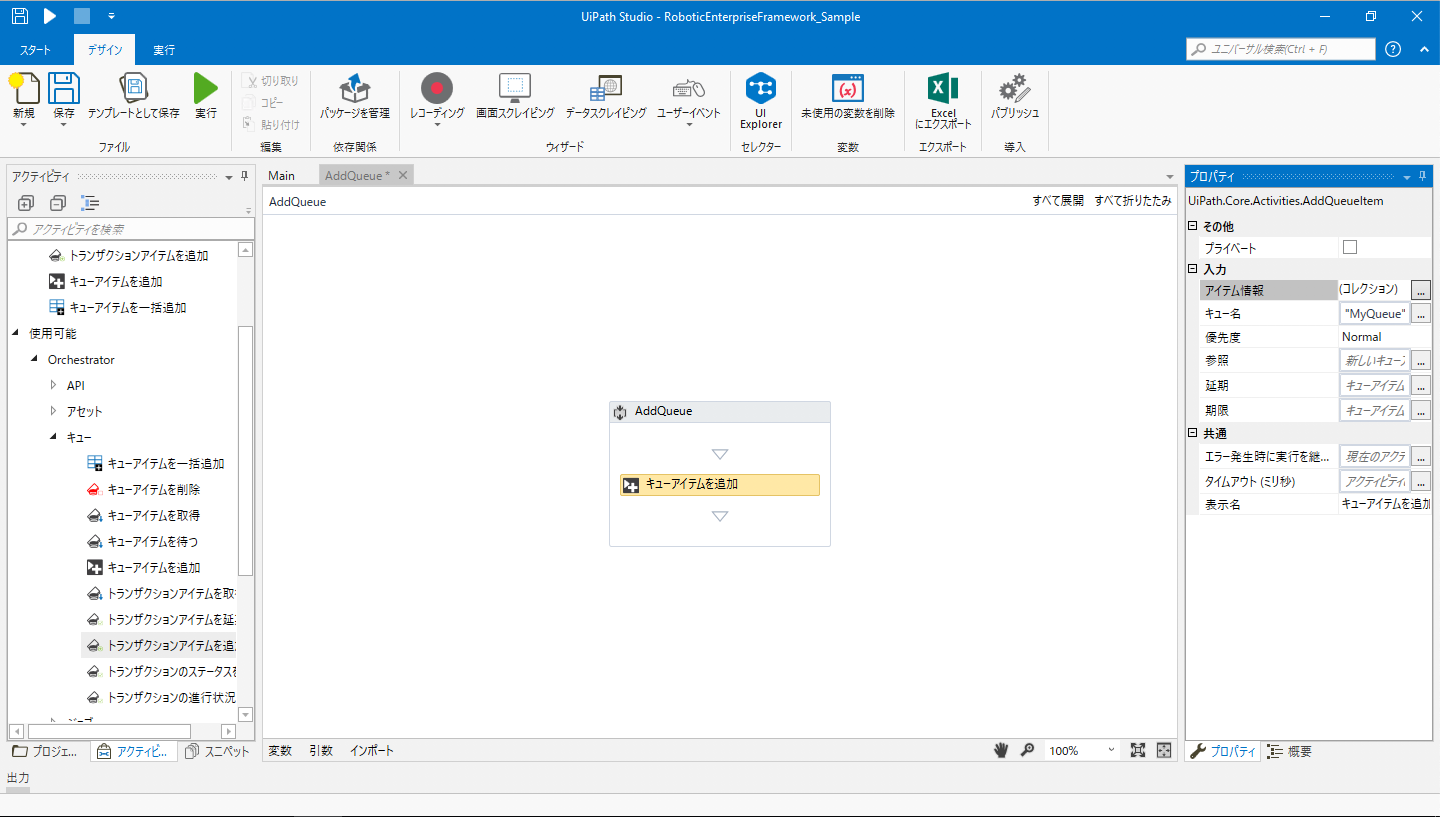Viewport: 1440px width, 817px height.
Task: Click the 保存 (Save) ribbon icon
Action: [64, 88]
